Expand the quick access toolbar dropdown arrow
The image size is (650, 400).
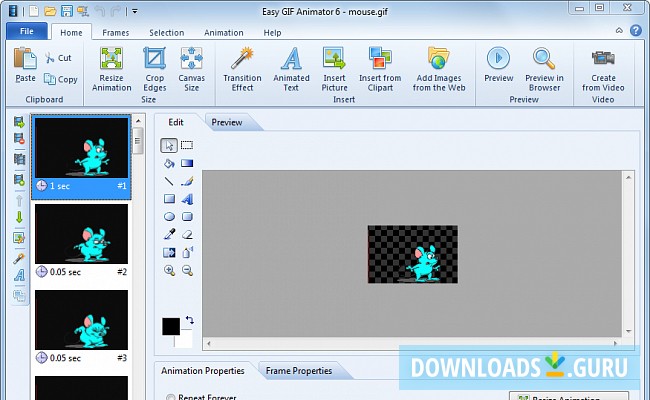pyautogui.click(x=135, y=11)
